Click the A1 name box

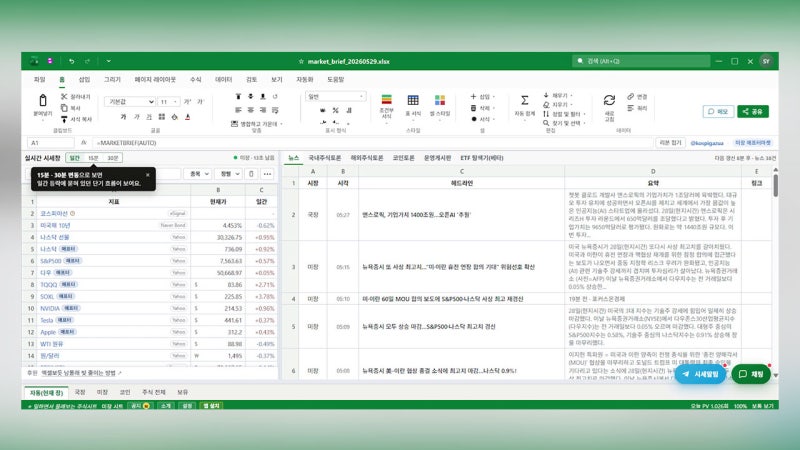(x=51, y=143)
